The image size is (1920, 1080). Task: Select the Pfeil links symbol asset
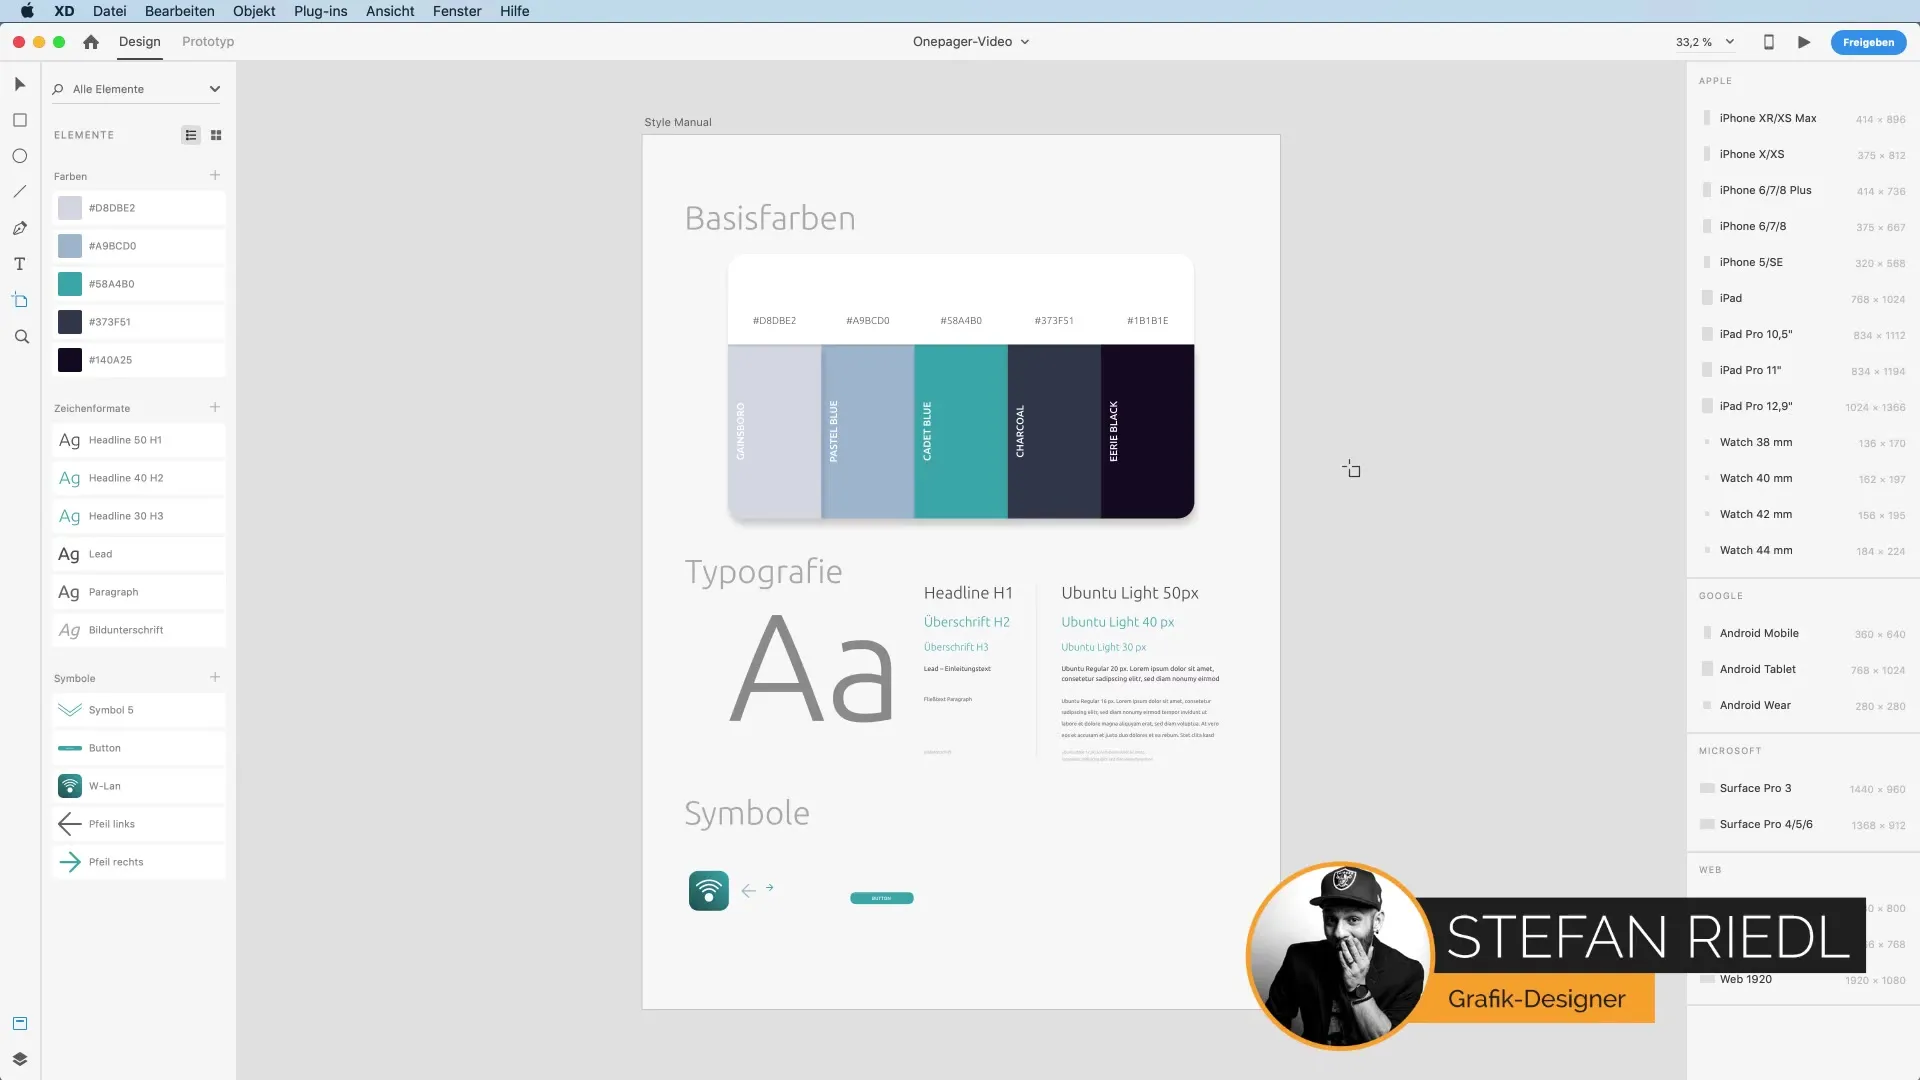139,824
